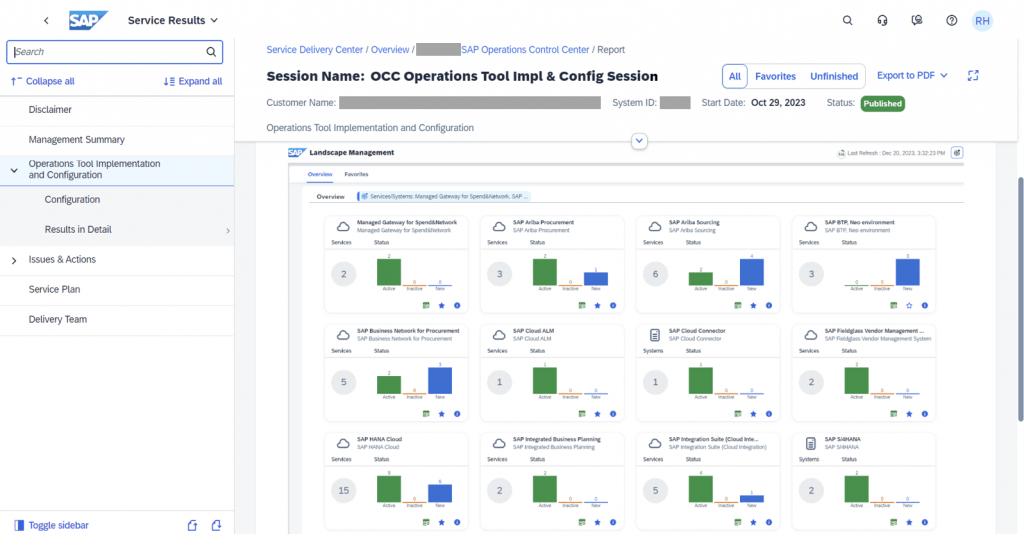Click the favorite star on Managed Gateway card
The width and height of the screenshot is (1024, 550).
(441, 306)
